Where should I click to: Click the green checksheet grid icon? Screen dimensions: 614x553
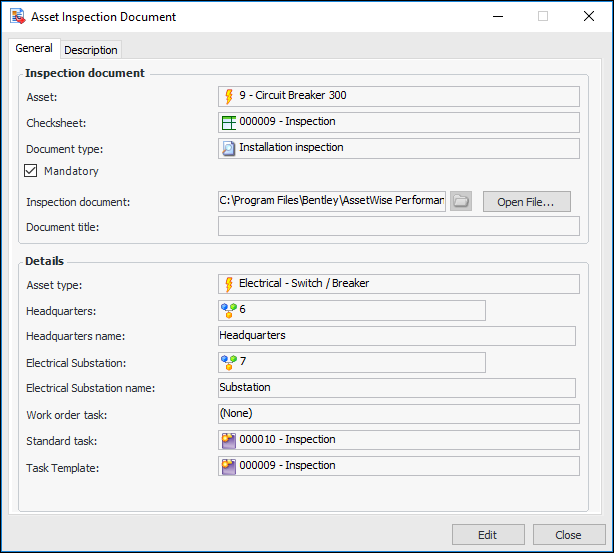pos(229,122)
